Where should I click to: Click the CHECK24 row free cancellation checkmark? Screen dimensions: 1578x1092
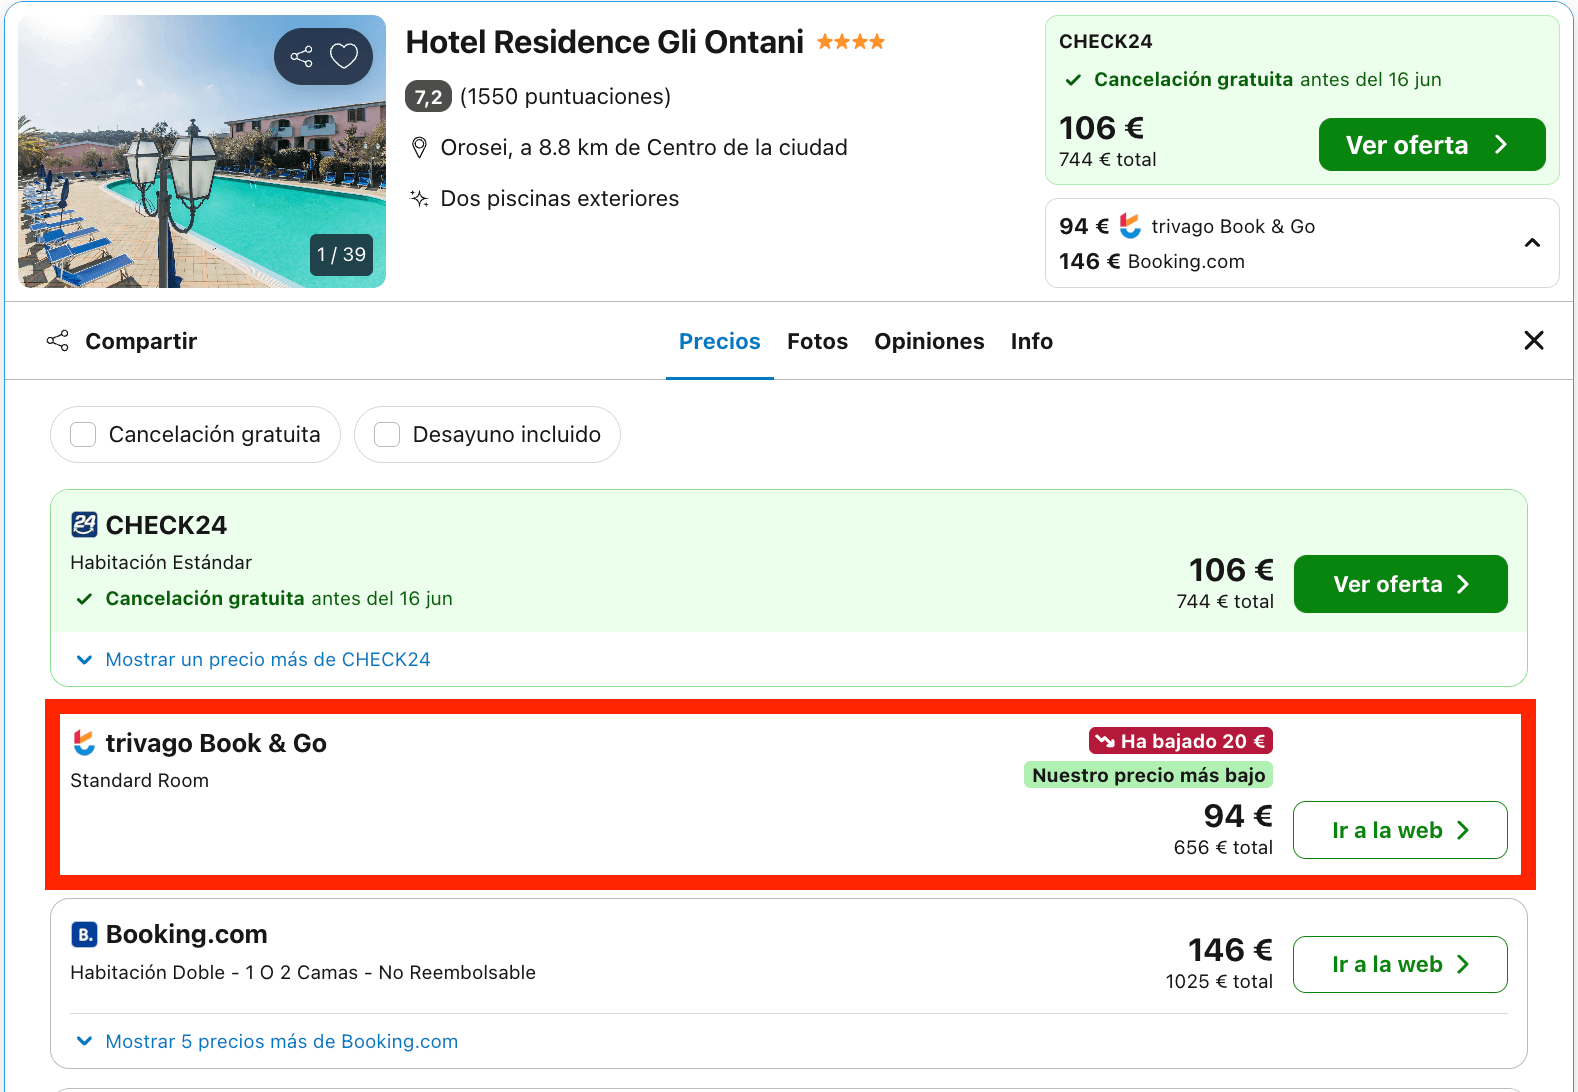pos(85,599)
